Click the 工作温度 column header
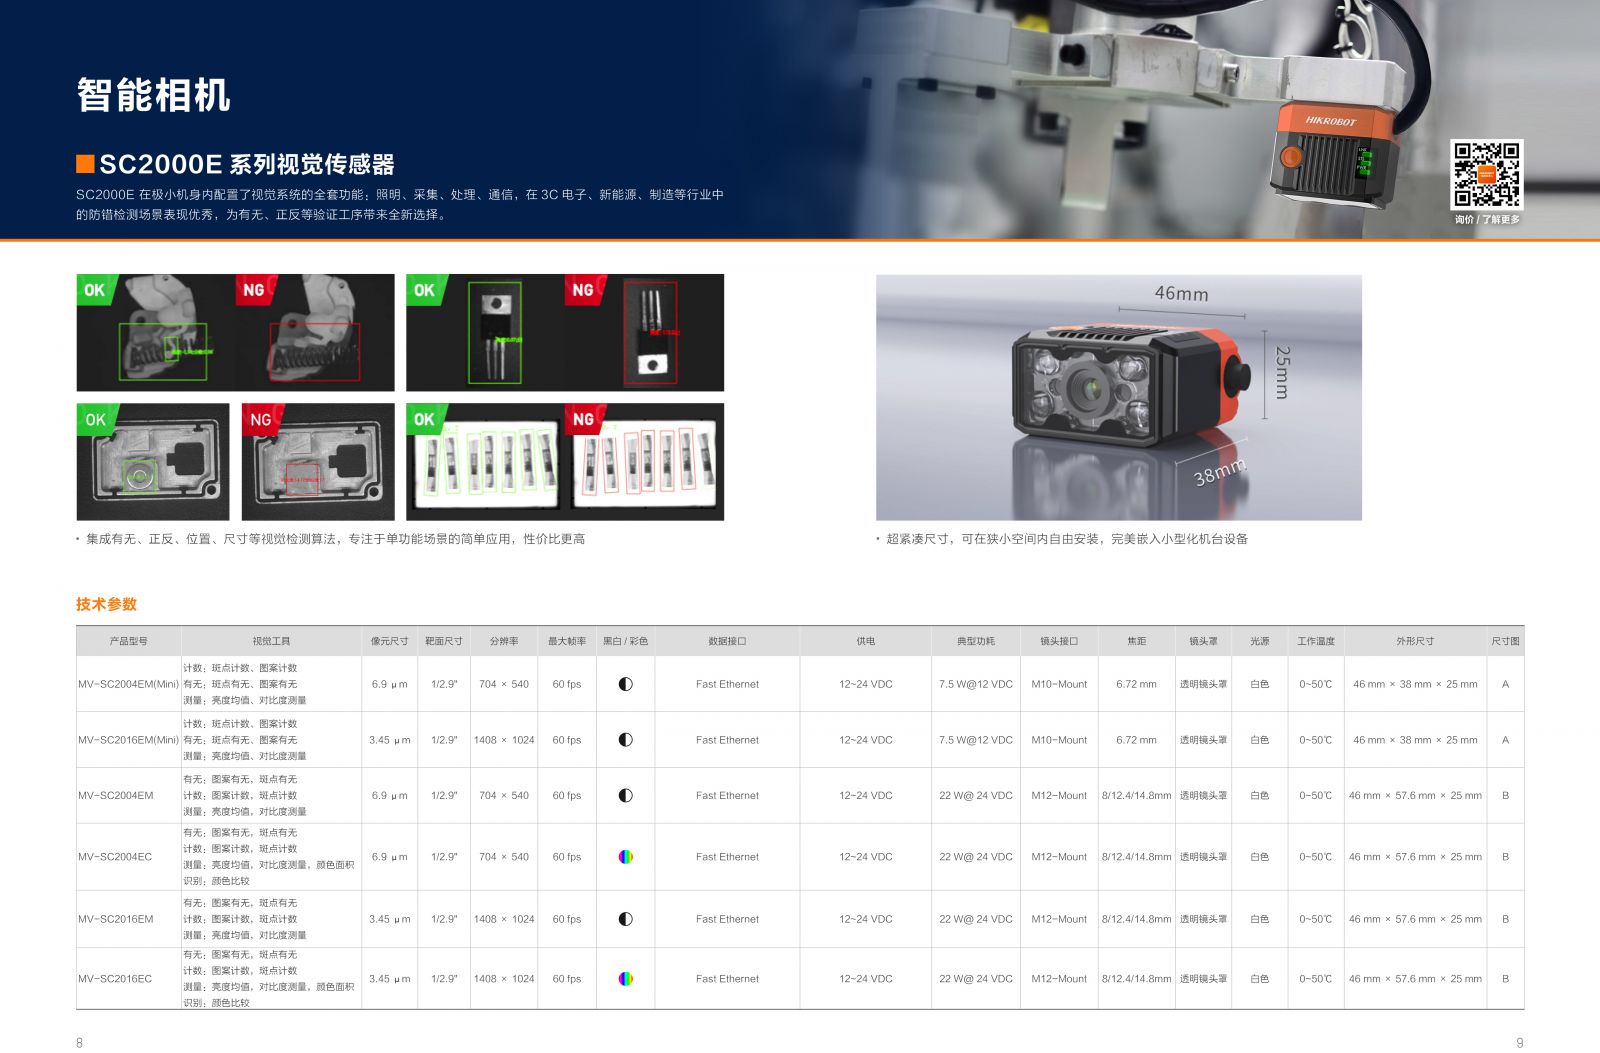 [x=1316, y=641]
